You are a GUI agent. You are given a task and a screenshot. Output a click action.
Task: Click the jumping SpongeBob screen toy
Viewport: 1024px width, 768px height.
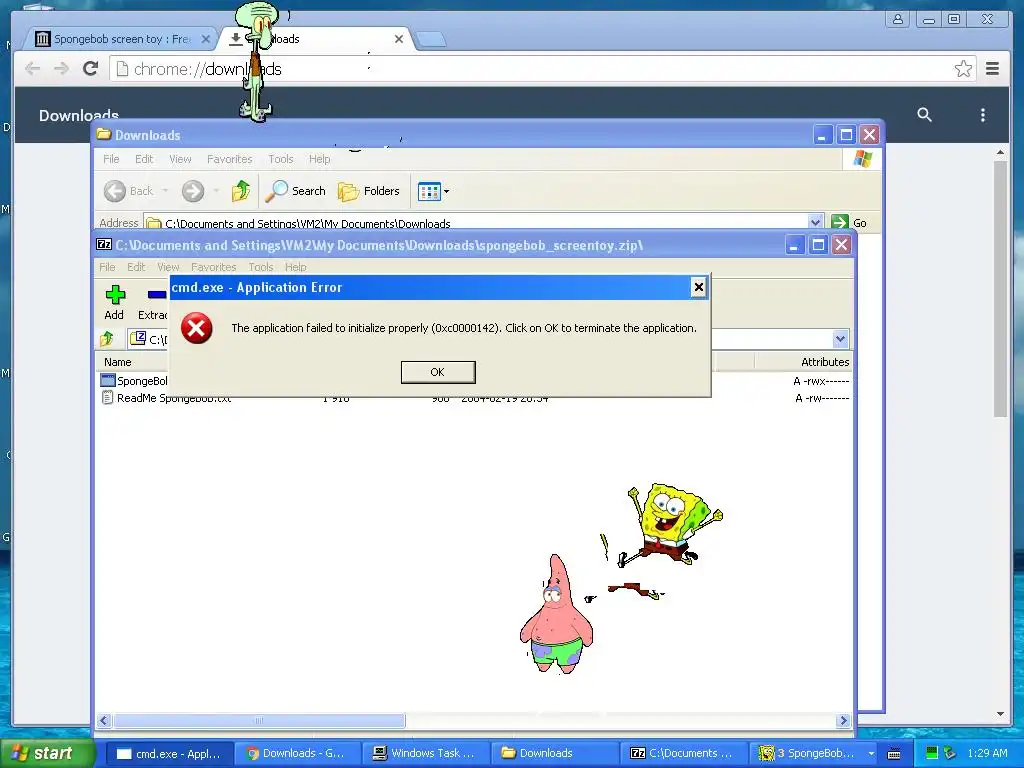[673, 524]
